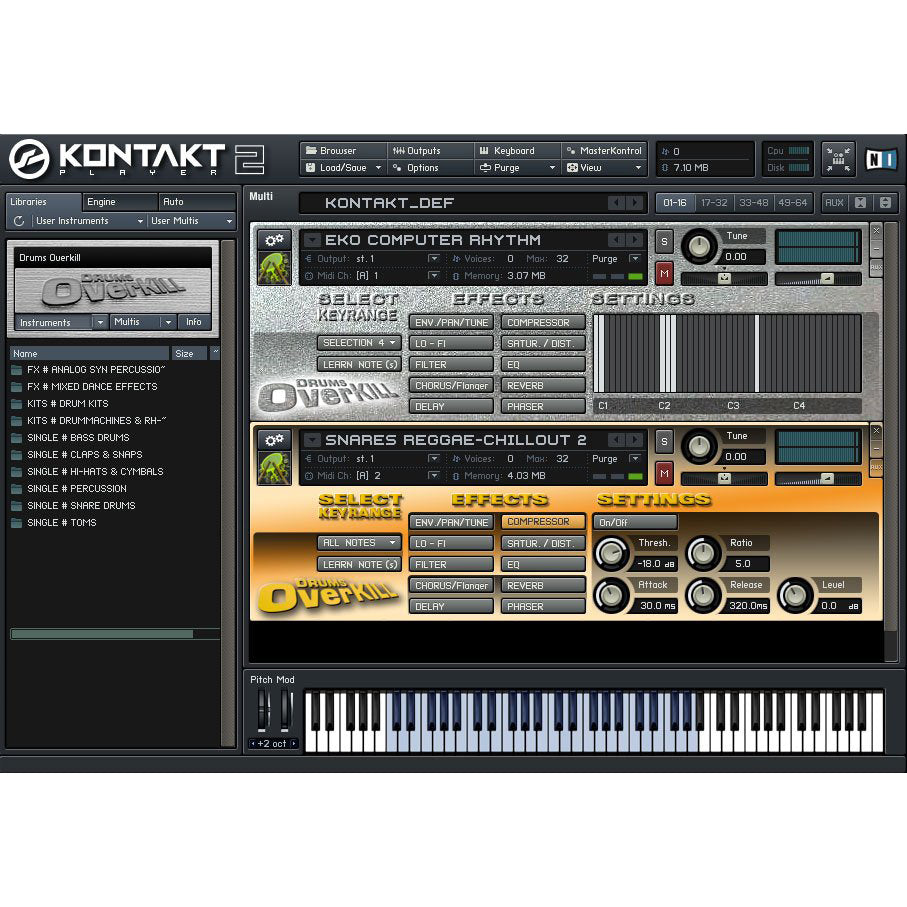Viewport: 907px width, 907px height.
Task: Open EKO Computer Rhythm instrument options gear
Action: pos(273,240)
